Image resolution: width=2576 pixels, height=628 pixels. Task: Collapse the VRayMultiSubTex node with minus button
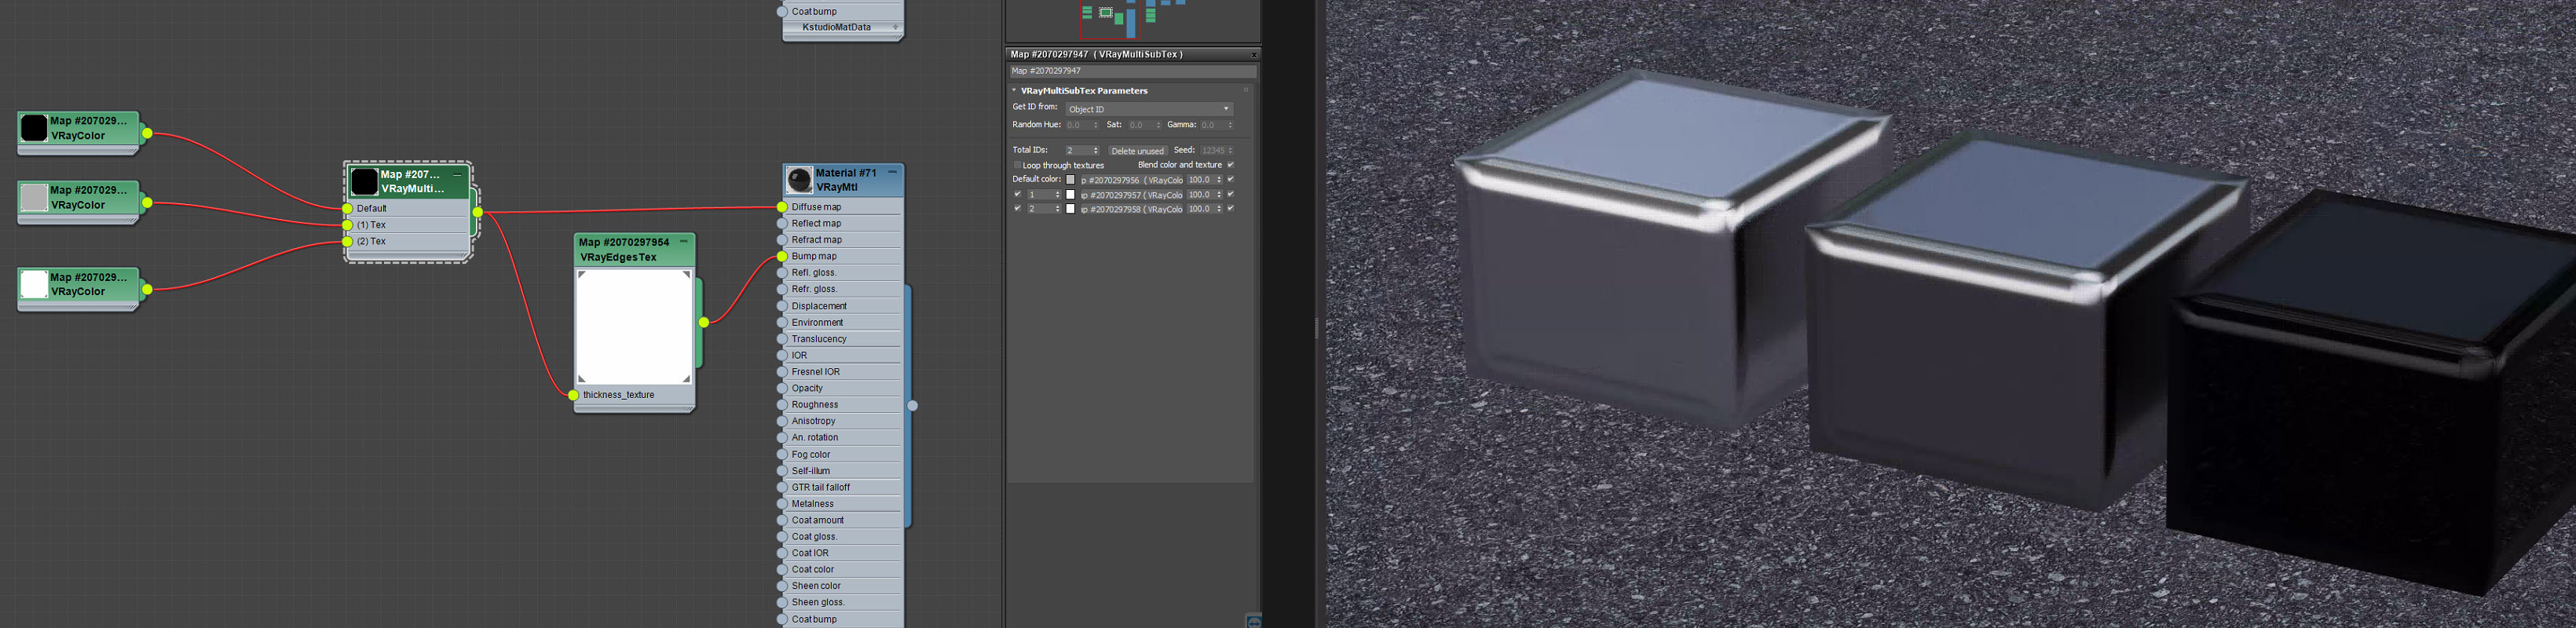tap(458, 175)
